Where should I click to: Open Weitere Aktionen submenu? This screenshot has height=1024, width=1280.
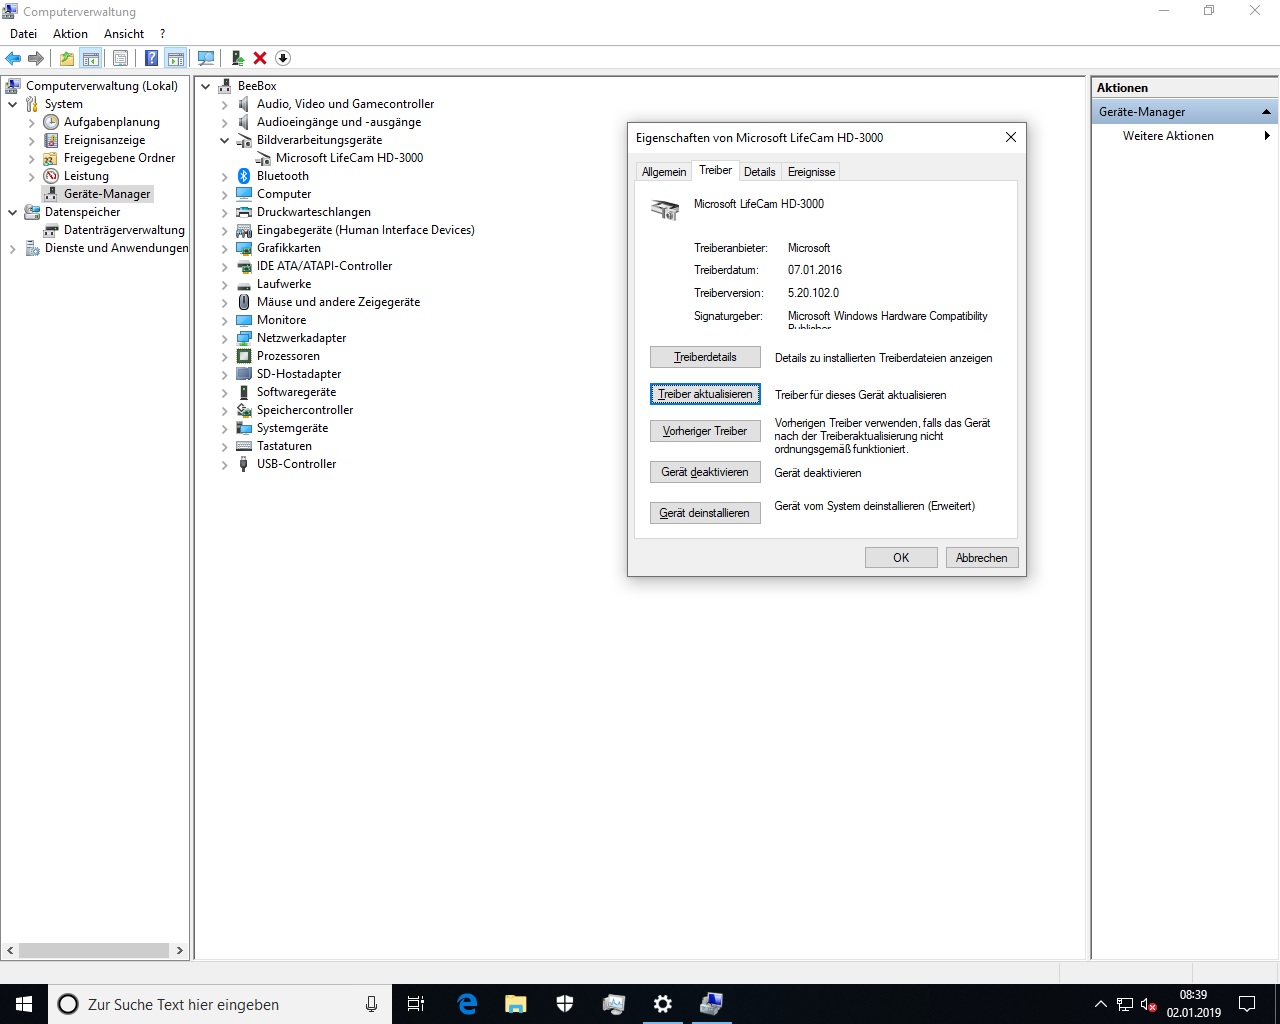(1184, 136)
